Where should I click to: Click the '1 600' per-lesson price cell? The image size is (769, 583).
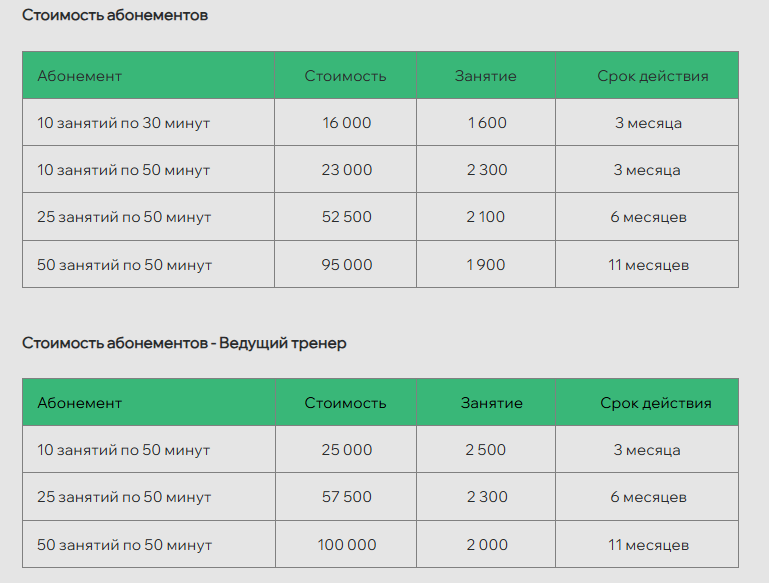point(487,123)
